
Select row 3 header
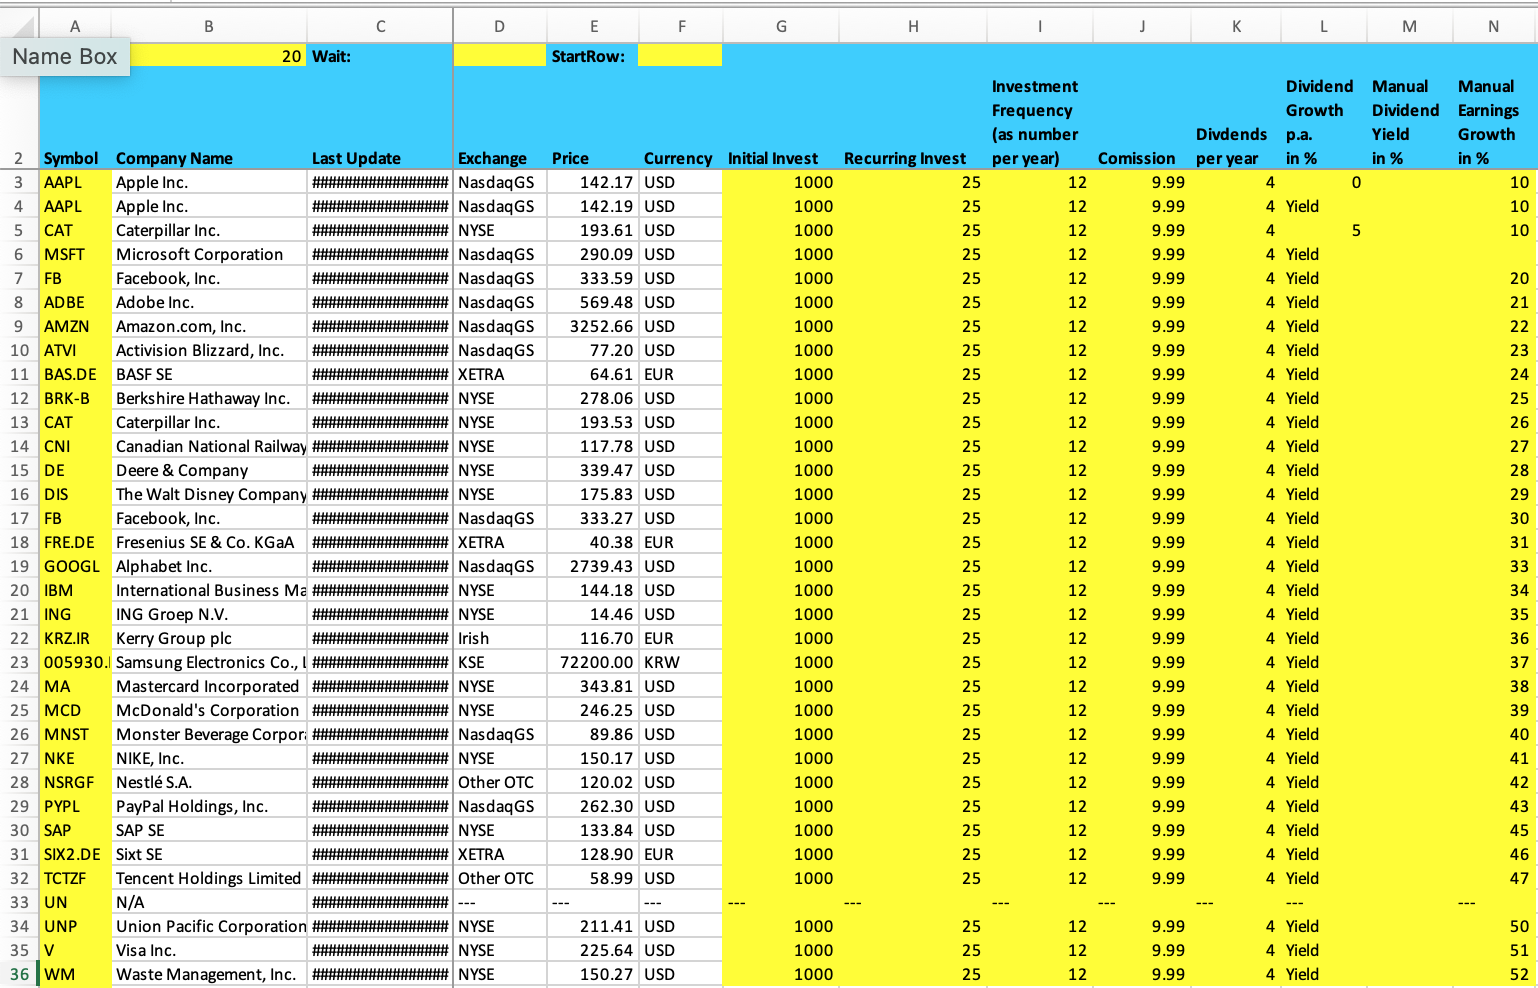pos(19,182)
